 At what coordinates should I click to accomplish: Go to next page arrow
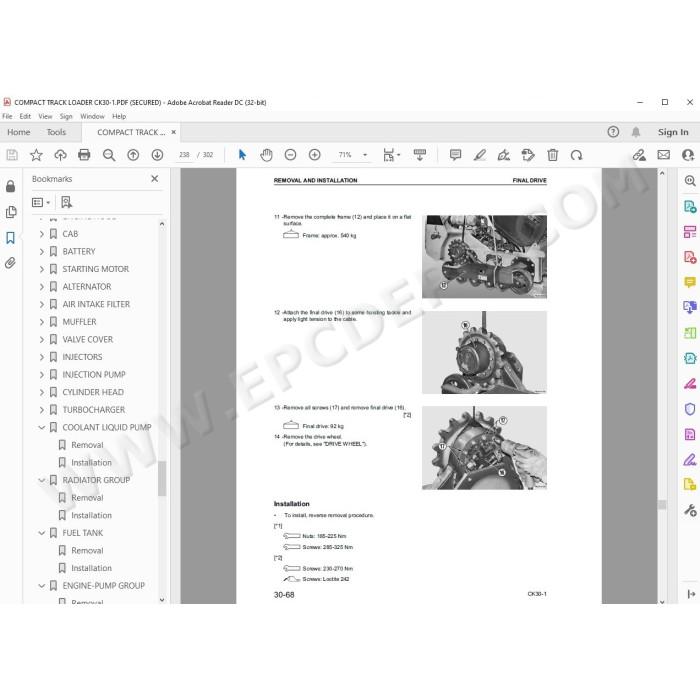point(157,155)
